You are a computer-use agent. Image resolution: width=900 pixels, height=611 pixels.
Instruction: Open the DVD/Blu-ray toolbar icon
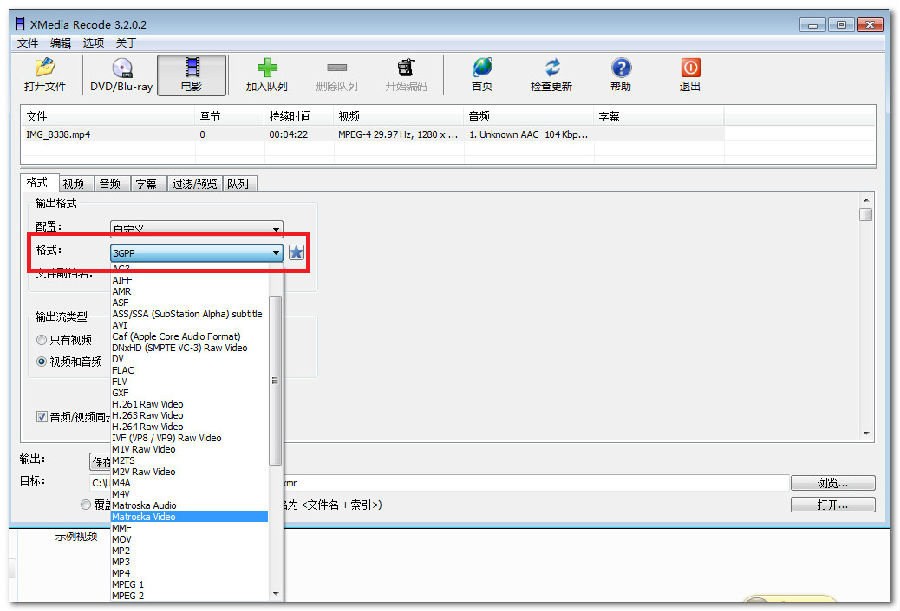(x=122, y=75)
